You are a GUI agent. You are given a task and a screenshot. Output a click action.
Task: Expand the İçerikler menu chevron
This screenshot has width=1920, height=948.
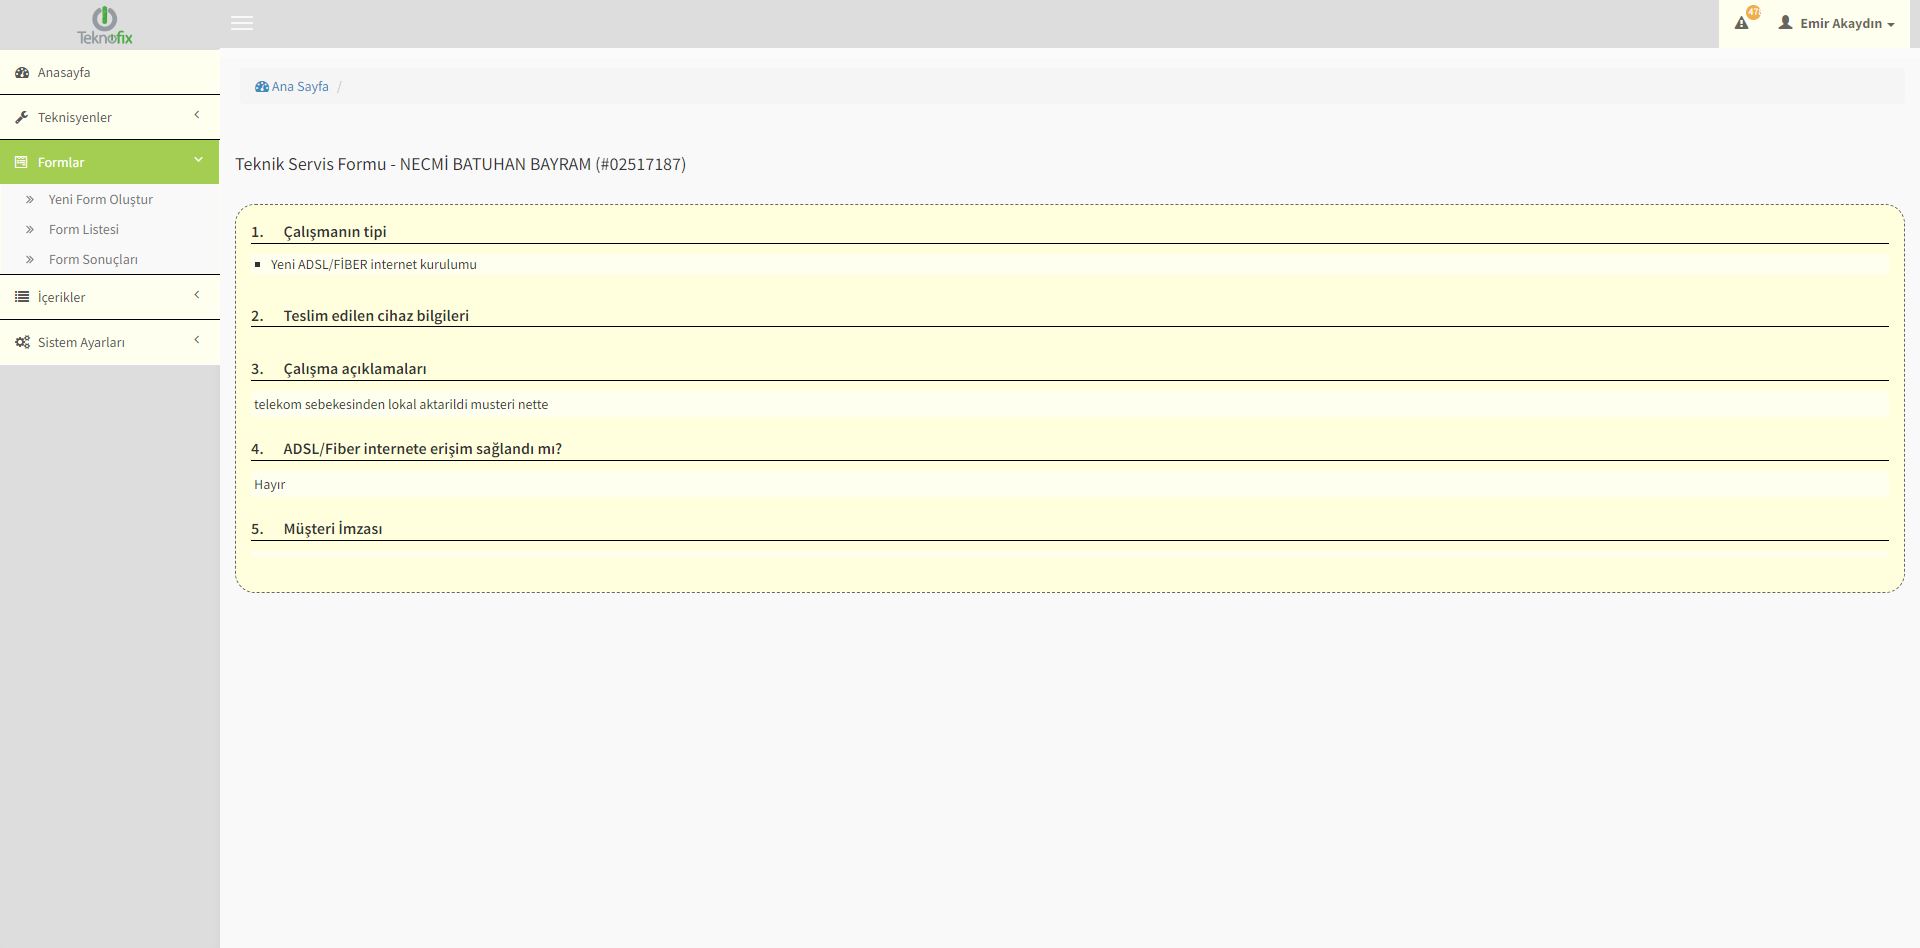coord(197,295)
